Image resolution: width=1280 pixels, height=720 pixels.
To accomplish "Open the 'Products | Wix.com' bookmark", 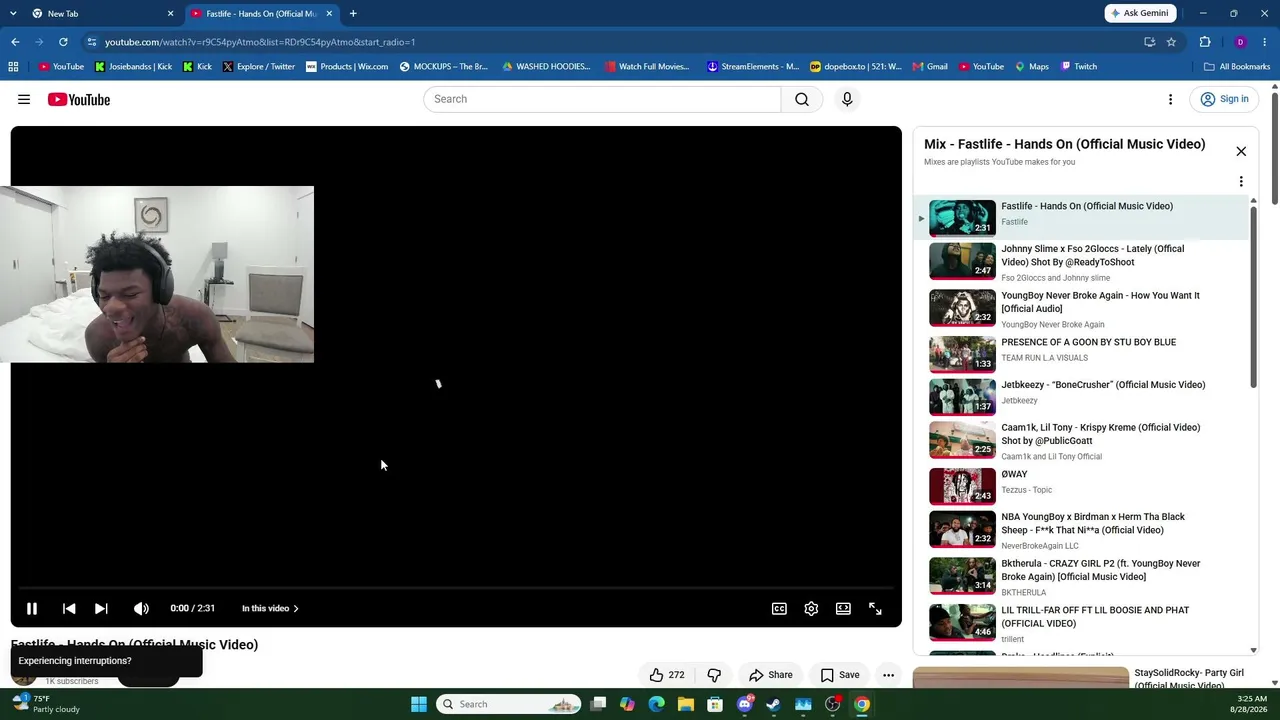I will click(347, 67).
